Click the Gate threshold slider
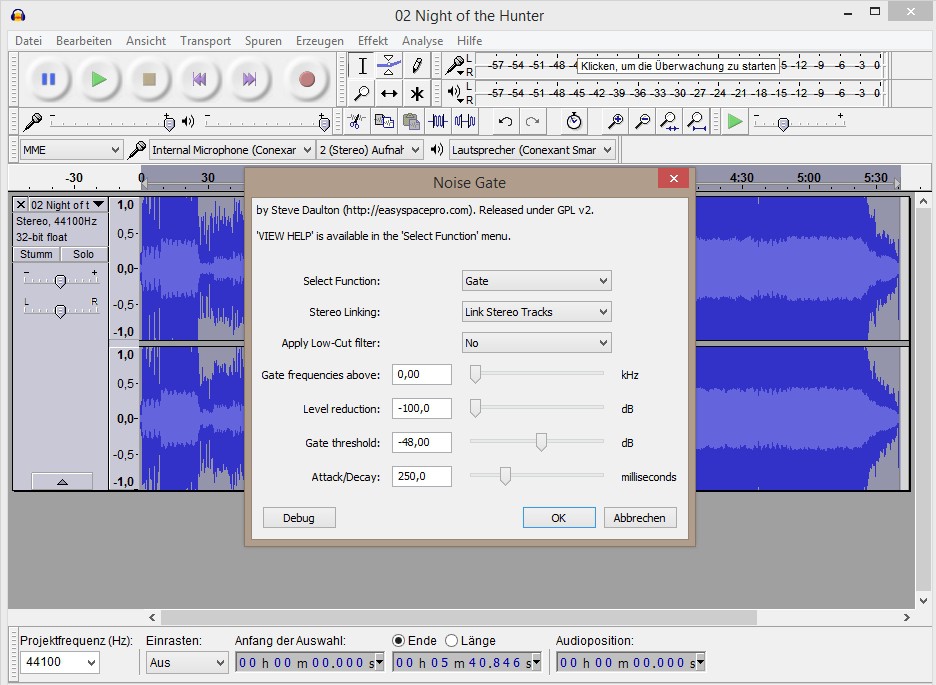Image resolution: width=936 pixels, height=685 pixels. coord(541,442)
